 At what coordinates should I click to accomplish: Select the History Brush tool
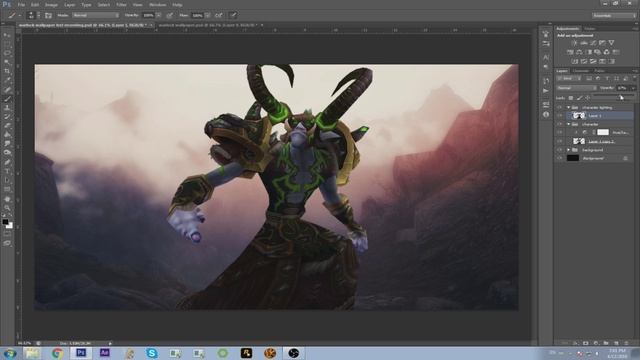pos(7,117)
